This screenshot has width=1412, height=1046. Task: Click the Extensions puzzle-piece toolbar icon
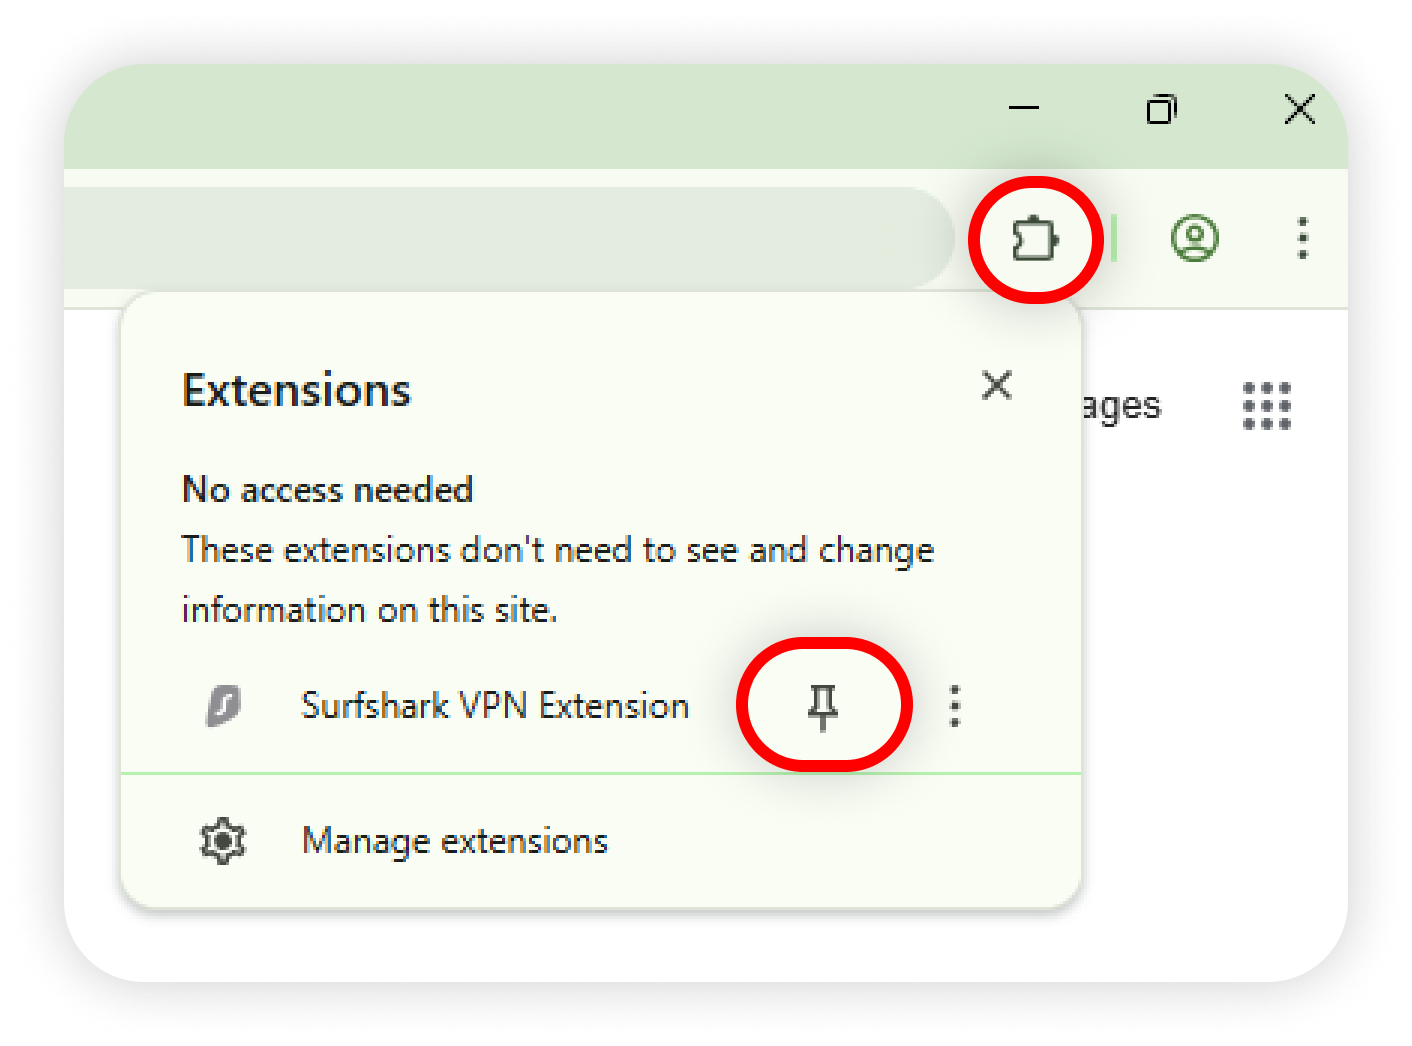pos(1035,240)
